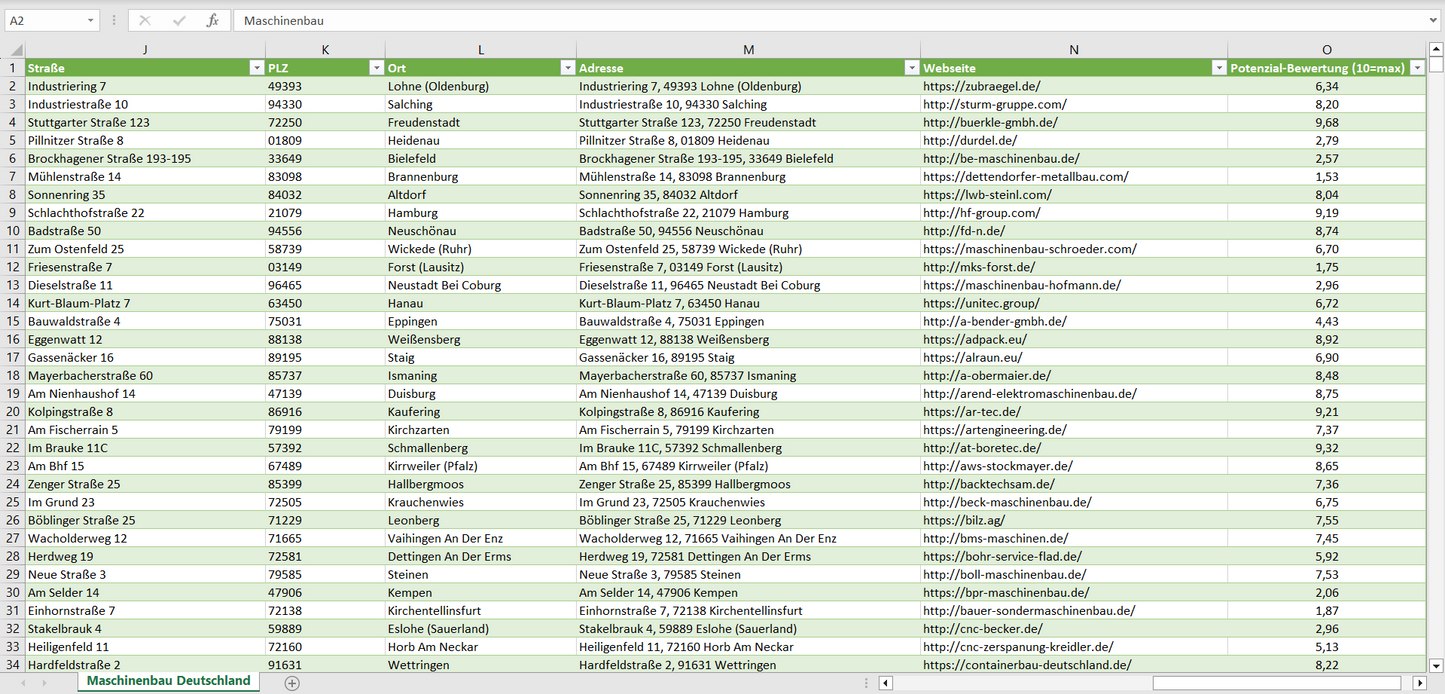1445x694 pixels.
Task: Add a new sheet with plus icon
Action: pyautogui.click(x=292, y=683)
